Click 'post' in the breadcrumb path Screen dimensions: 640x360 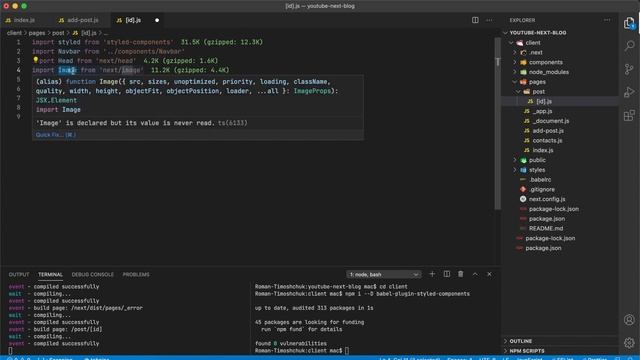click(x=58, y=33)
